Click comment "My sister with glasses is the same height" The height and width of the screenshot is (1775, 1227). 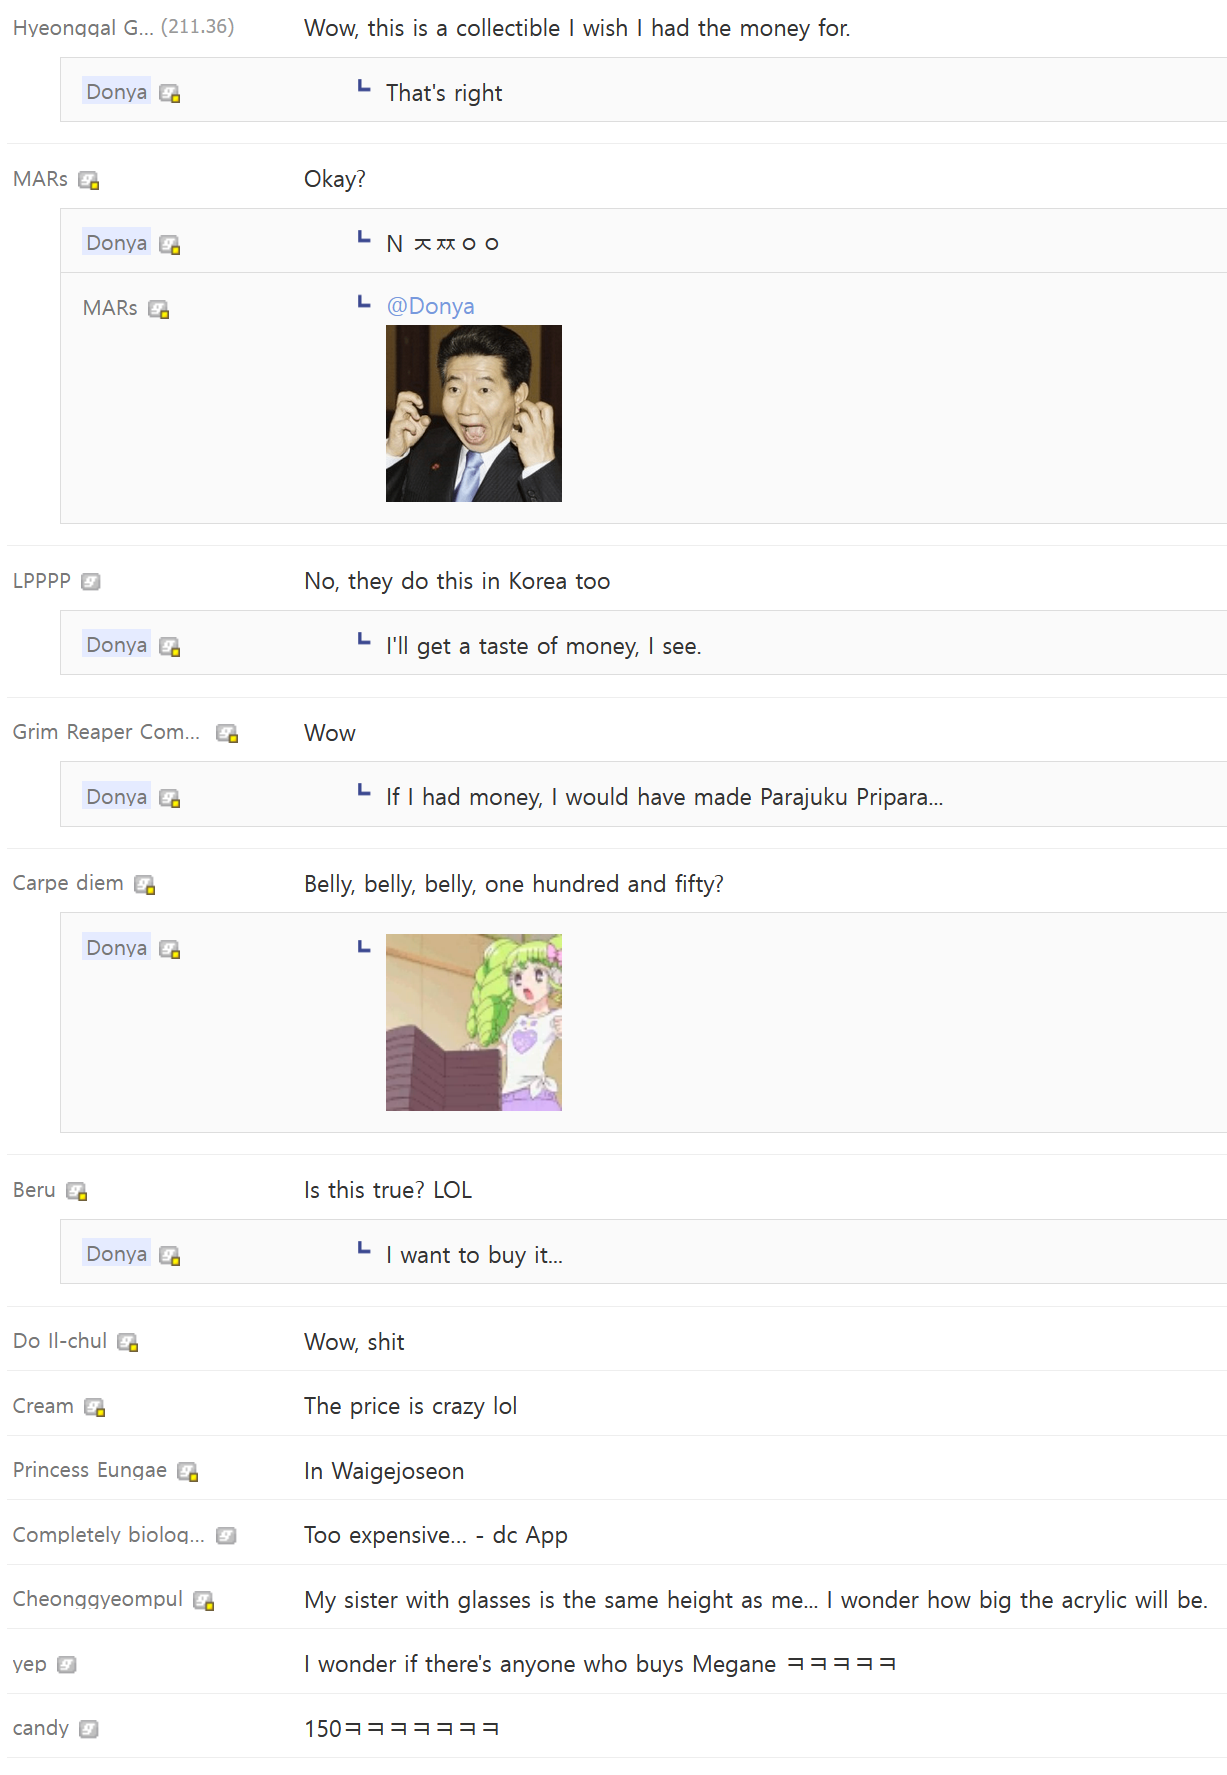pos(756,1600)
